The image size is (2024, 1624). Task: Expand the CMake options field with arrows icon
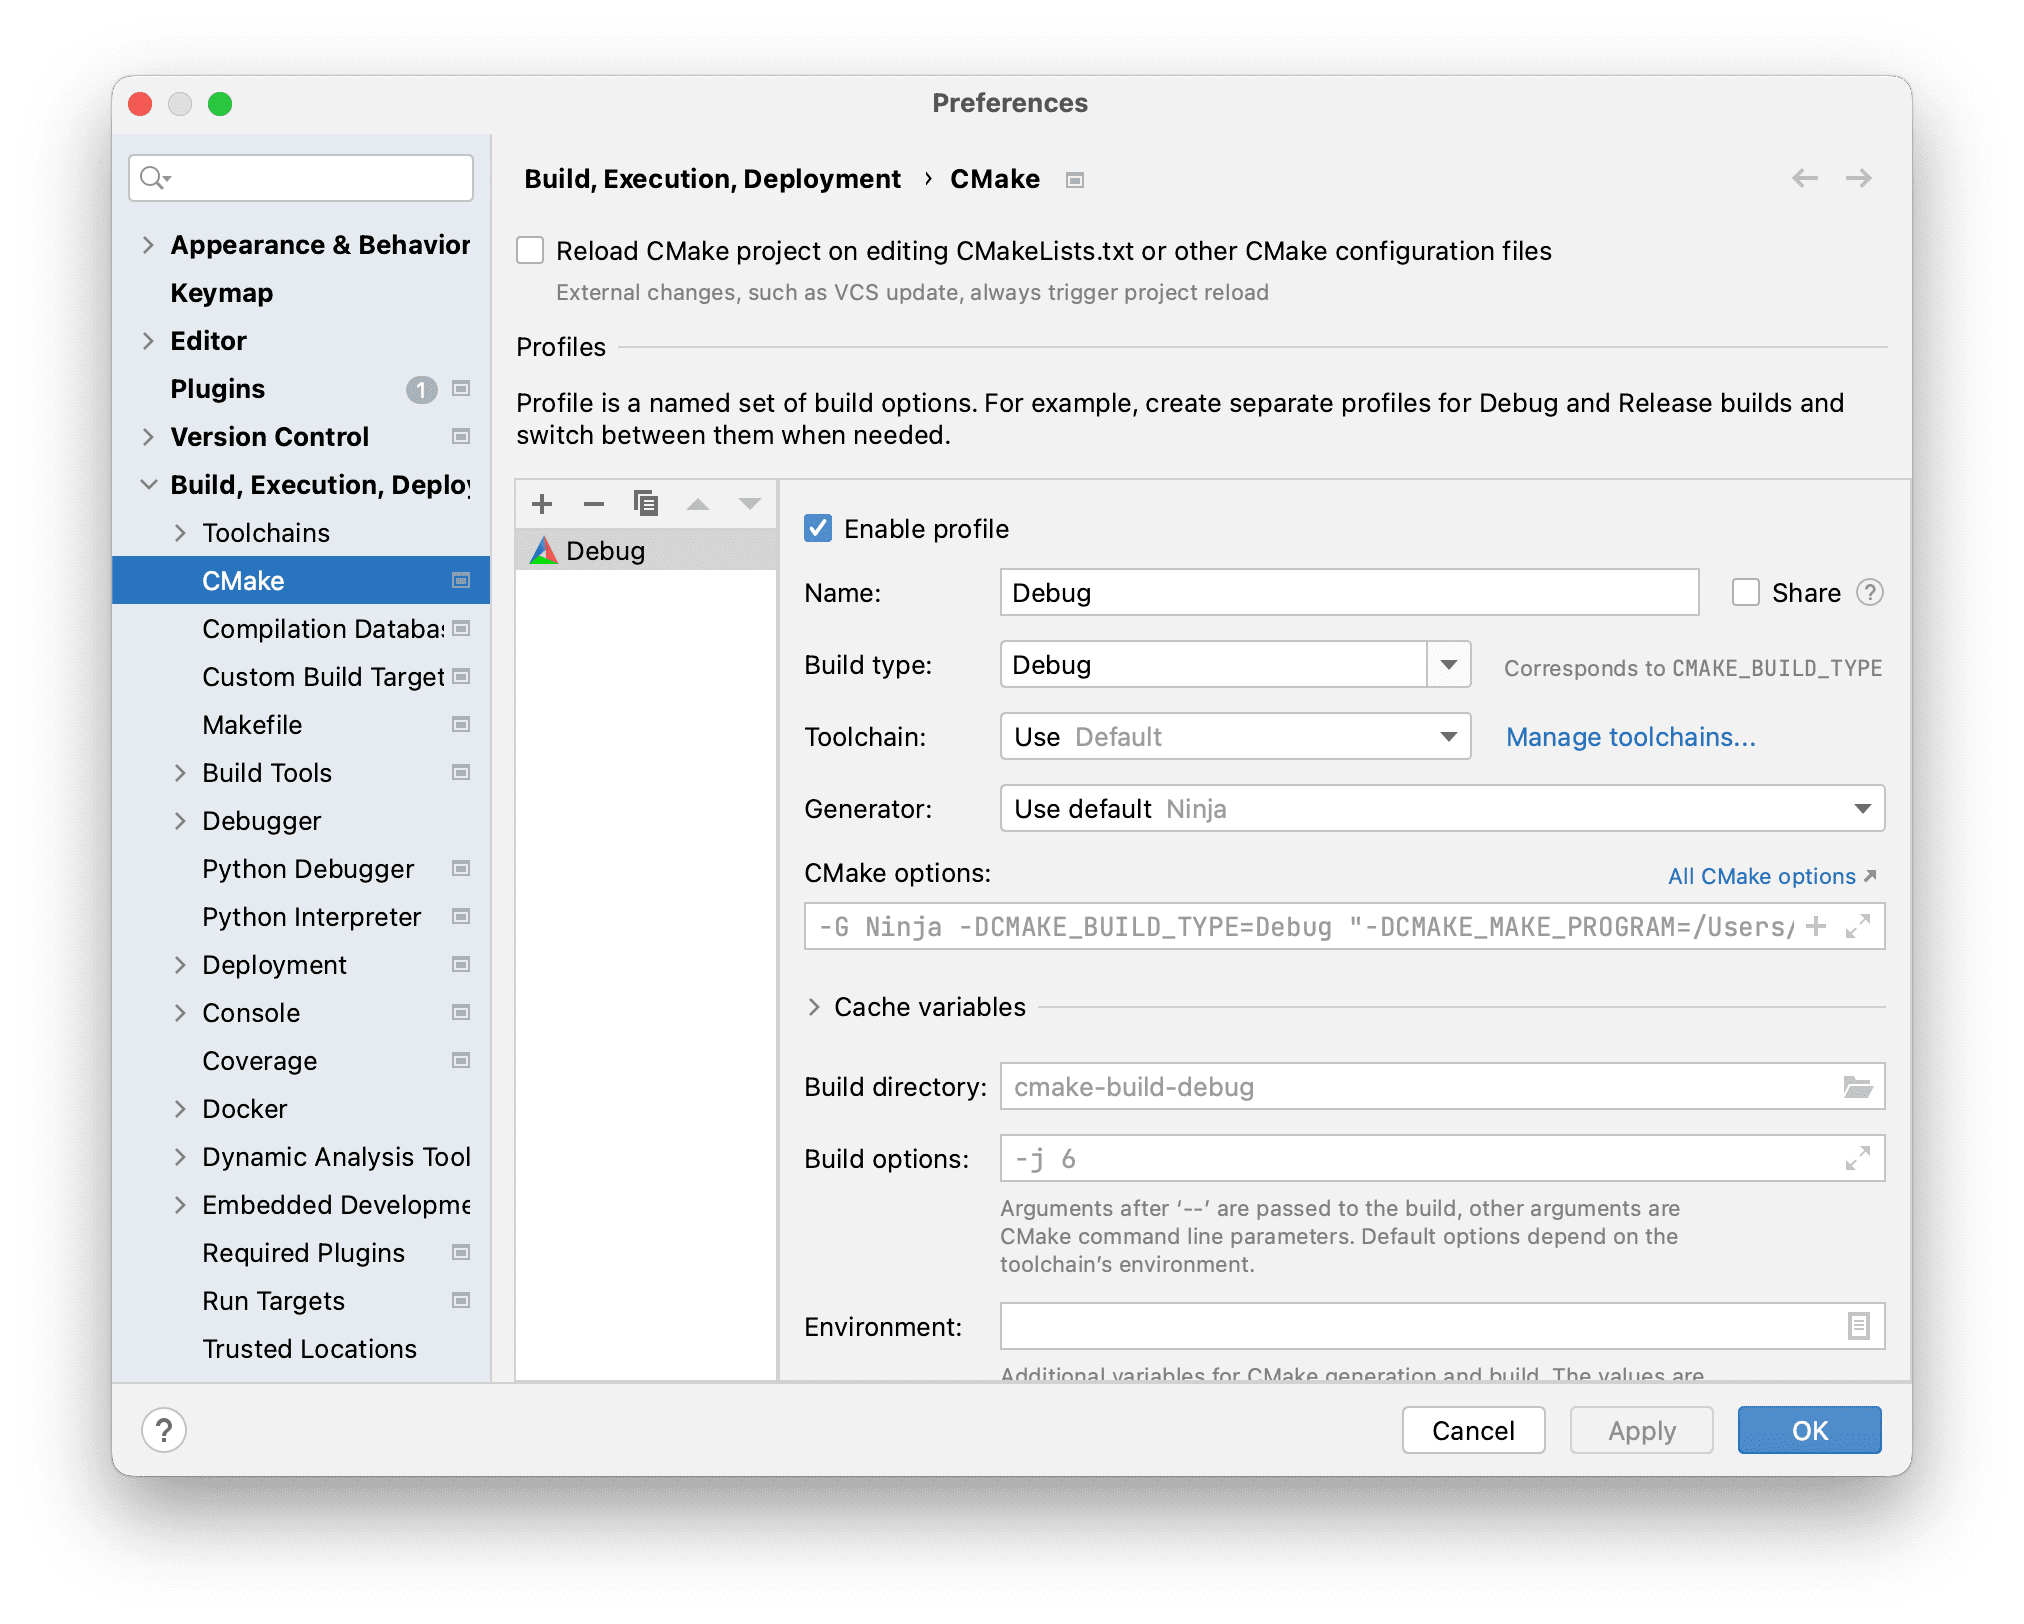point(1857,927)
